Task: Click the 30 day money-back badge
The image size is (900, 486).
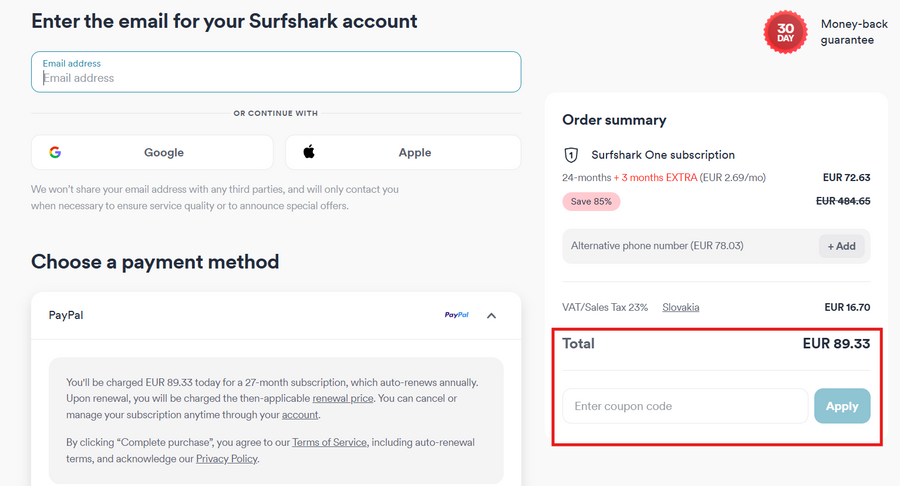Action: pyautogui.click(x=785, y=32)
